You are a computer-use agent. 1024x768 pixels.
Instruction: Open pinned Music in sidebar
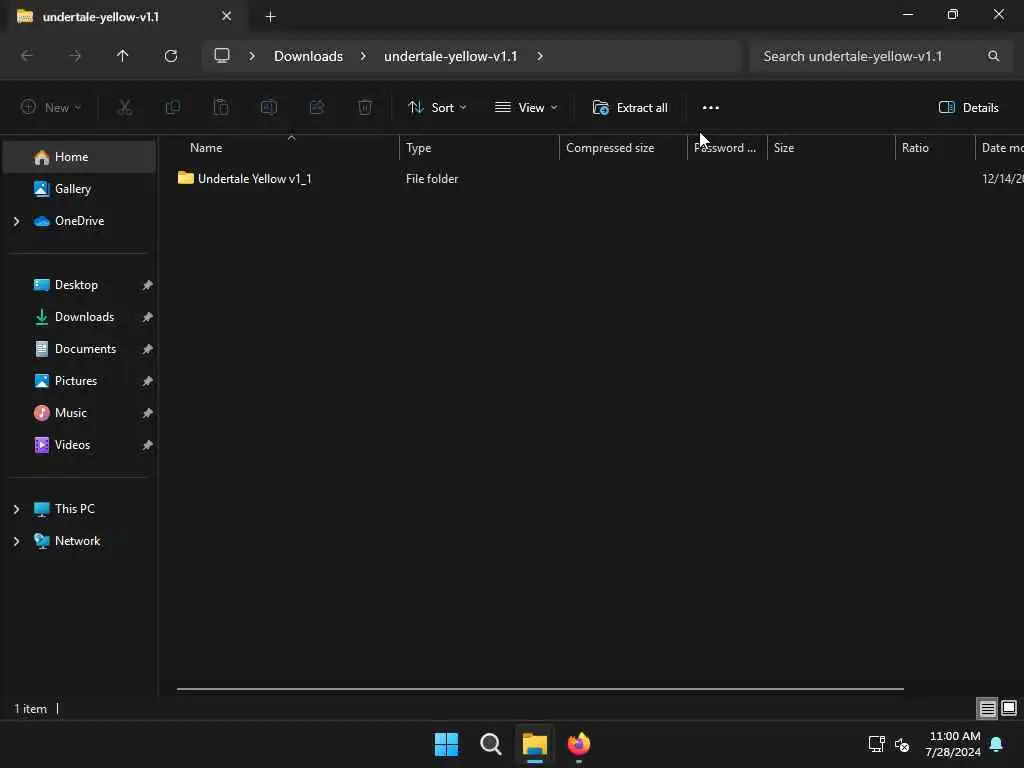tap(80, 413)
